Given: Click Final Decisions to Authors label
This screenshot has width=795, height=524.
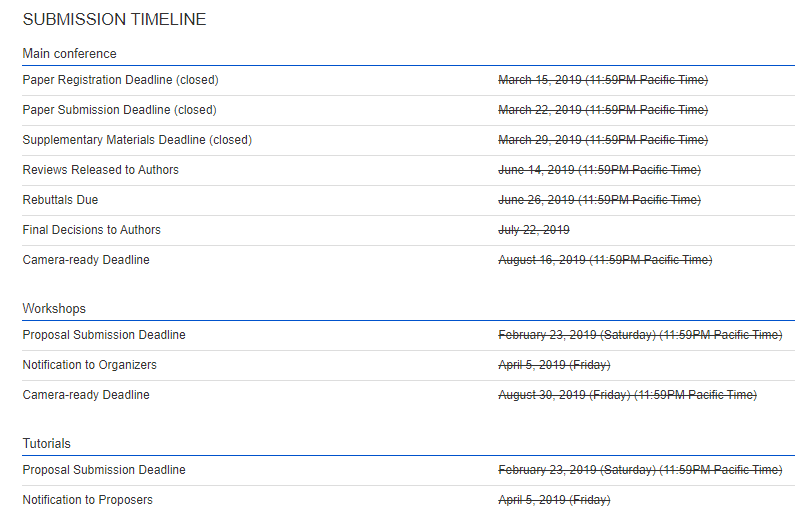Looking at the screenshot, I should (x=92, y=230).
